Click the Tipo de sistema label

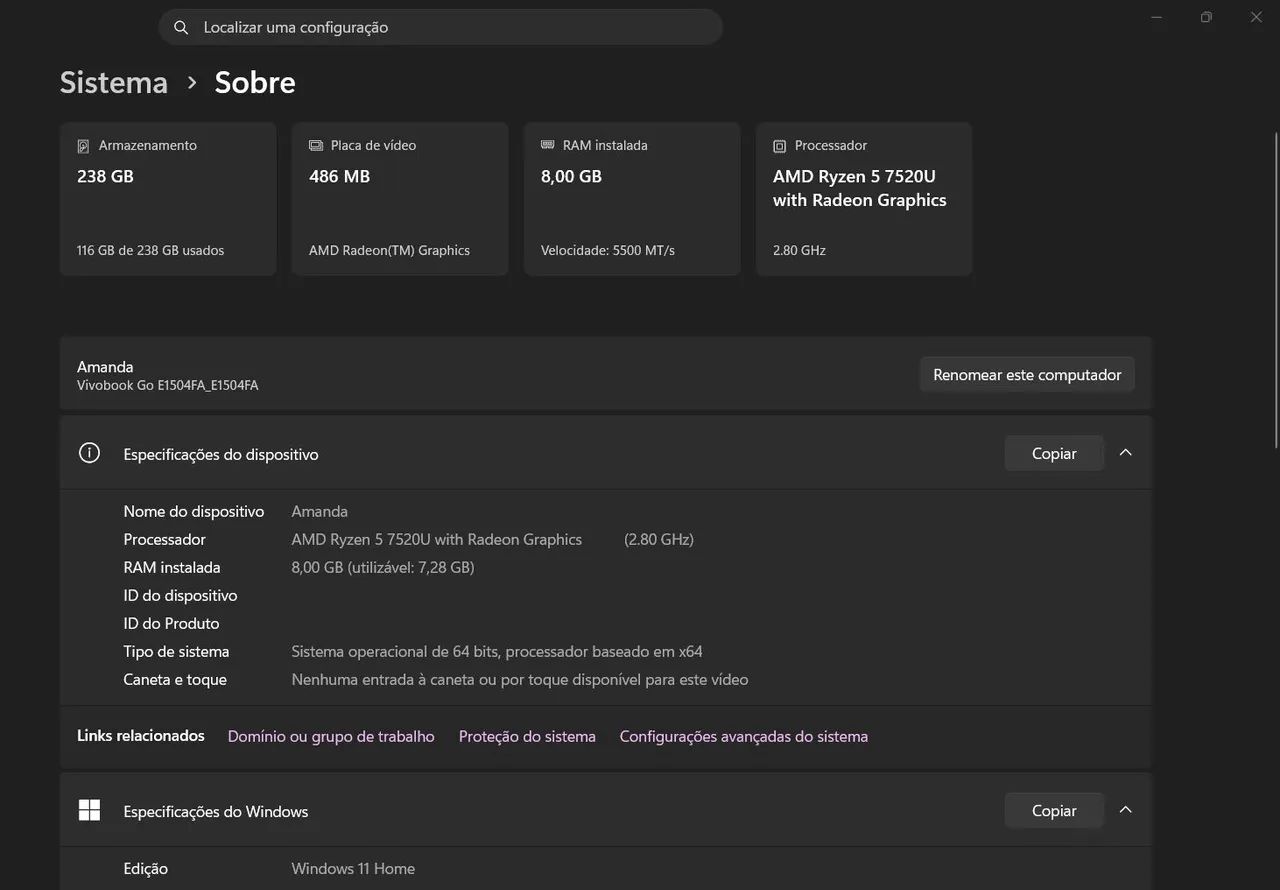[x=177, y=651]
